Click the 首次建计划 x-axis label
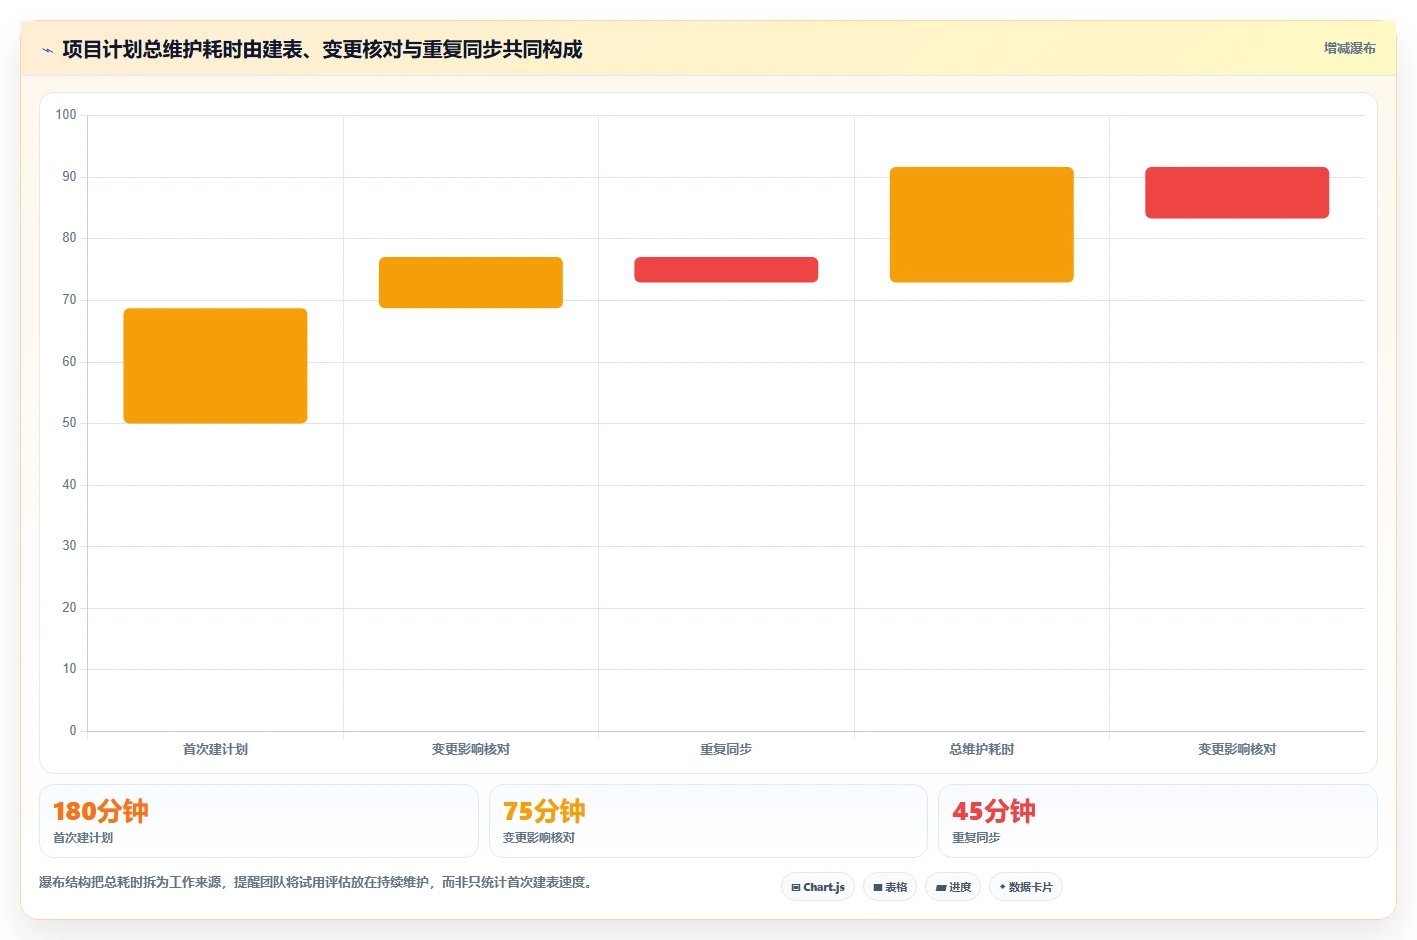The width and height of the screenshot is (1417, 940). coord(215,749)
